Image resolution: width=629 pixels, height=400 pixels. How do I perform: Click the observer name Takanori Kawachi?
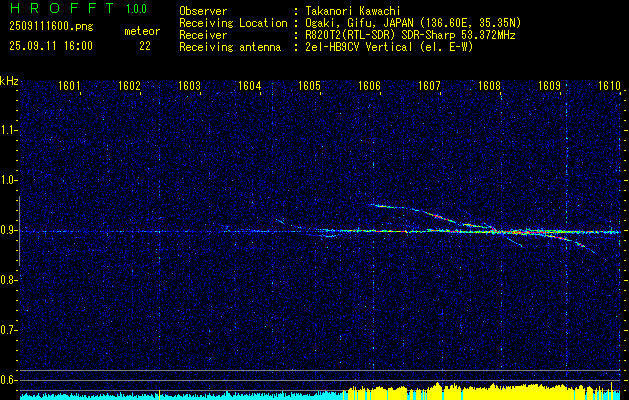coord(353,11)
